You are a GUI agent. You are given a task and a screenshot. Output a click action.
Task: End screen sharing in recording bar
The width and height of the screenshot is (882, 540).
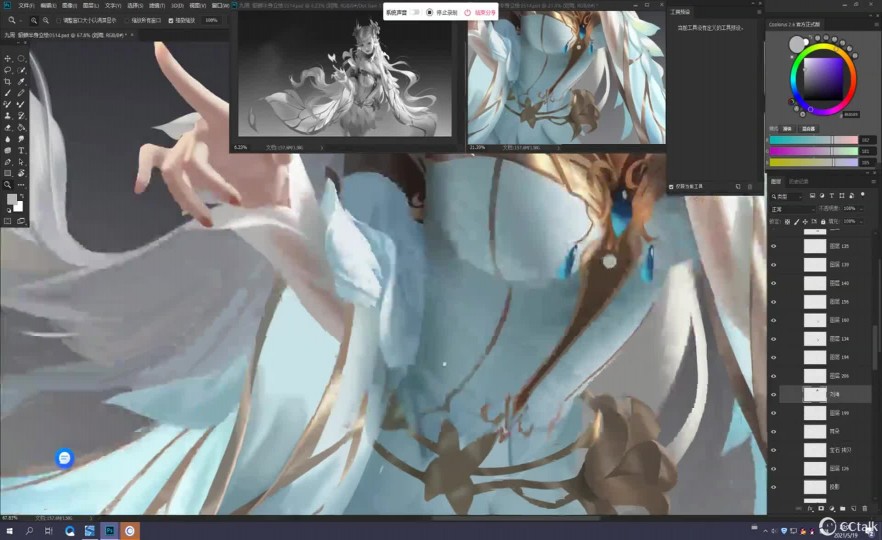pyautogui.click(x=480, y=12)
